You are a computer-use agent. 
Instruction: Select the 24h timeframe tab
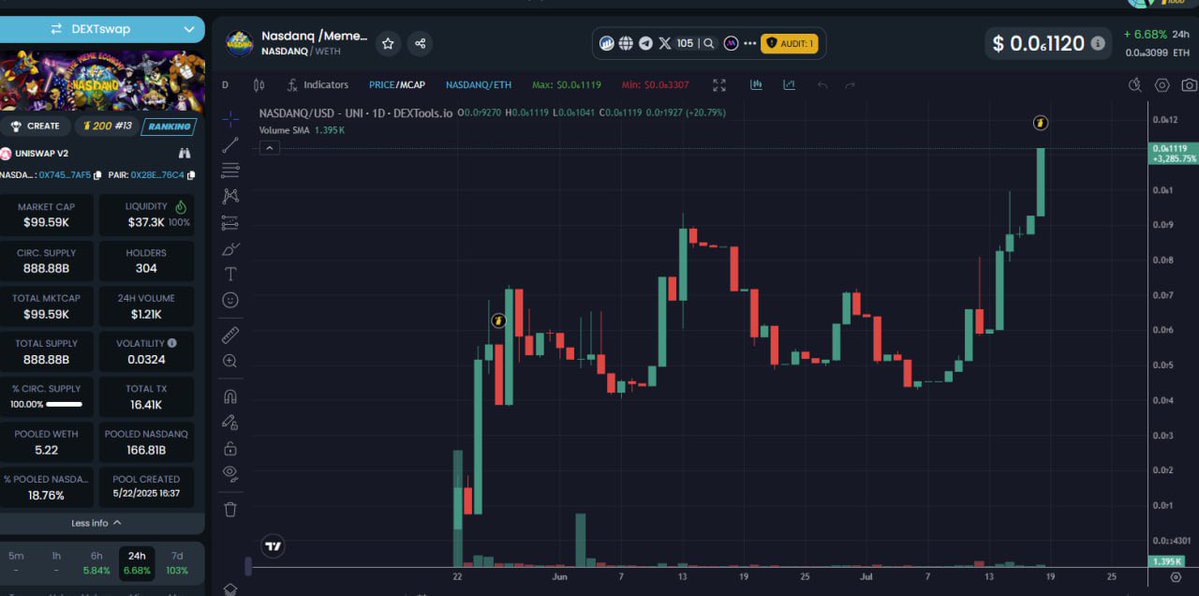tap(137, 562)
